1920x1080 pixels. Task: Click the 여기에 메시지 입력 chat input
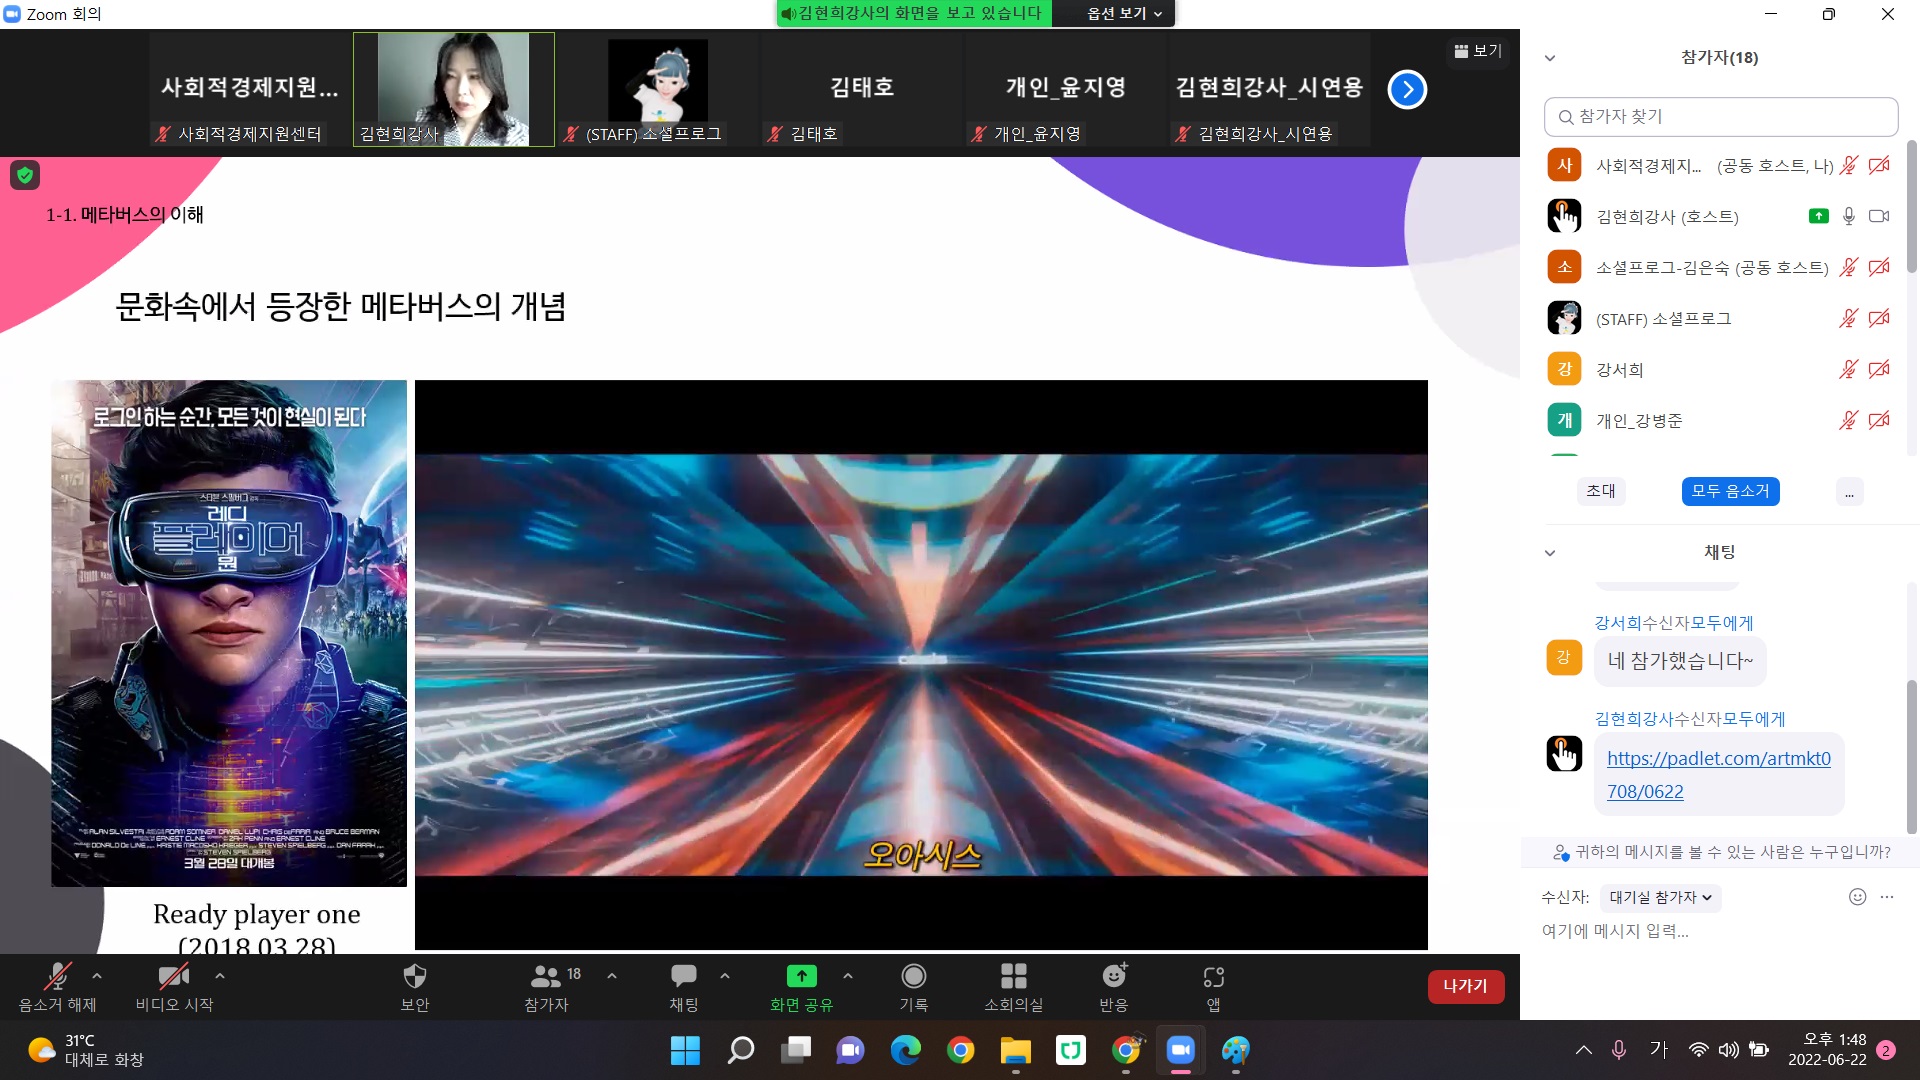coord(1720,931)
